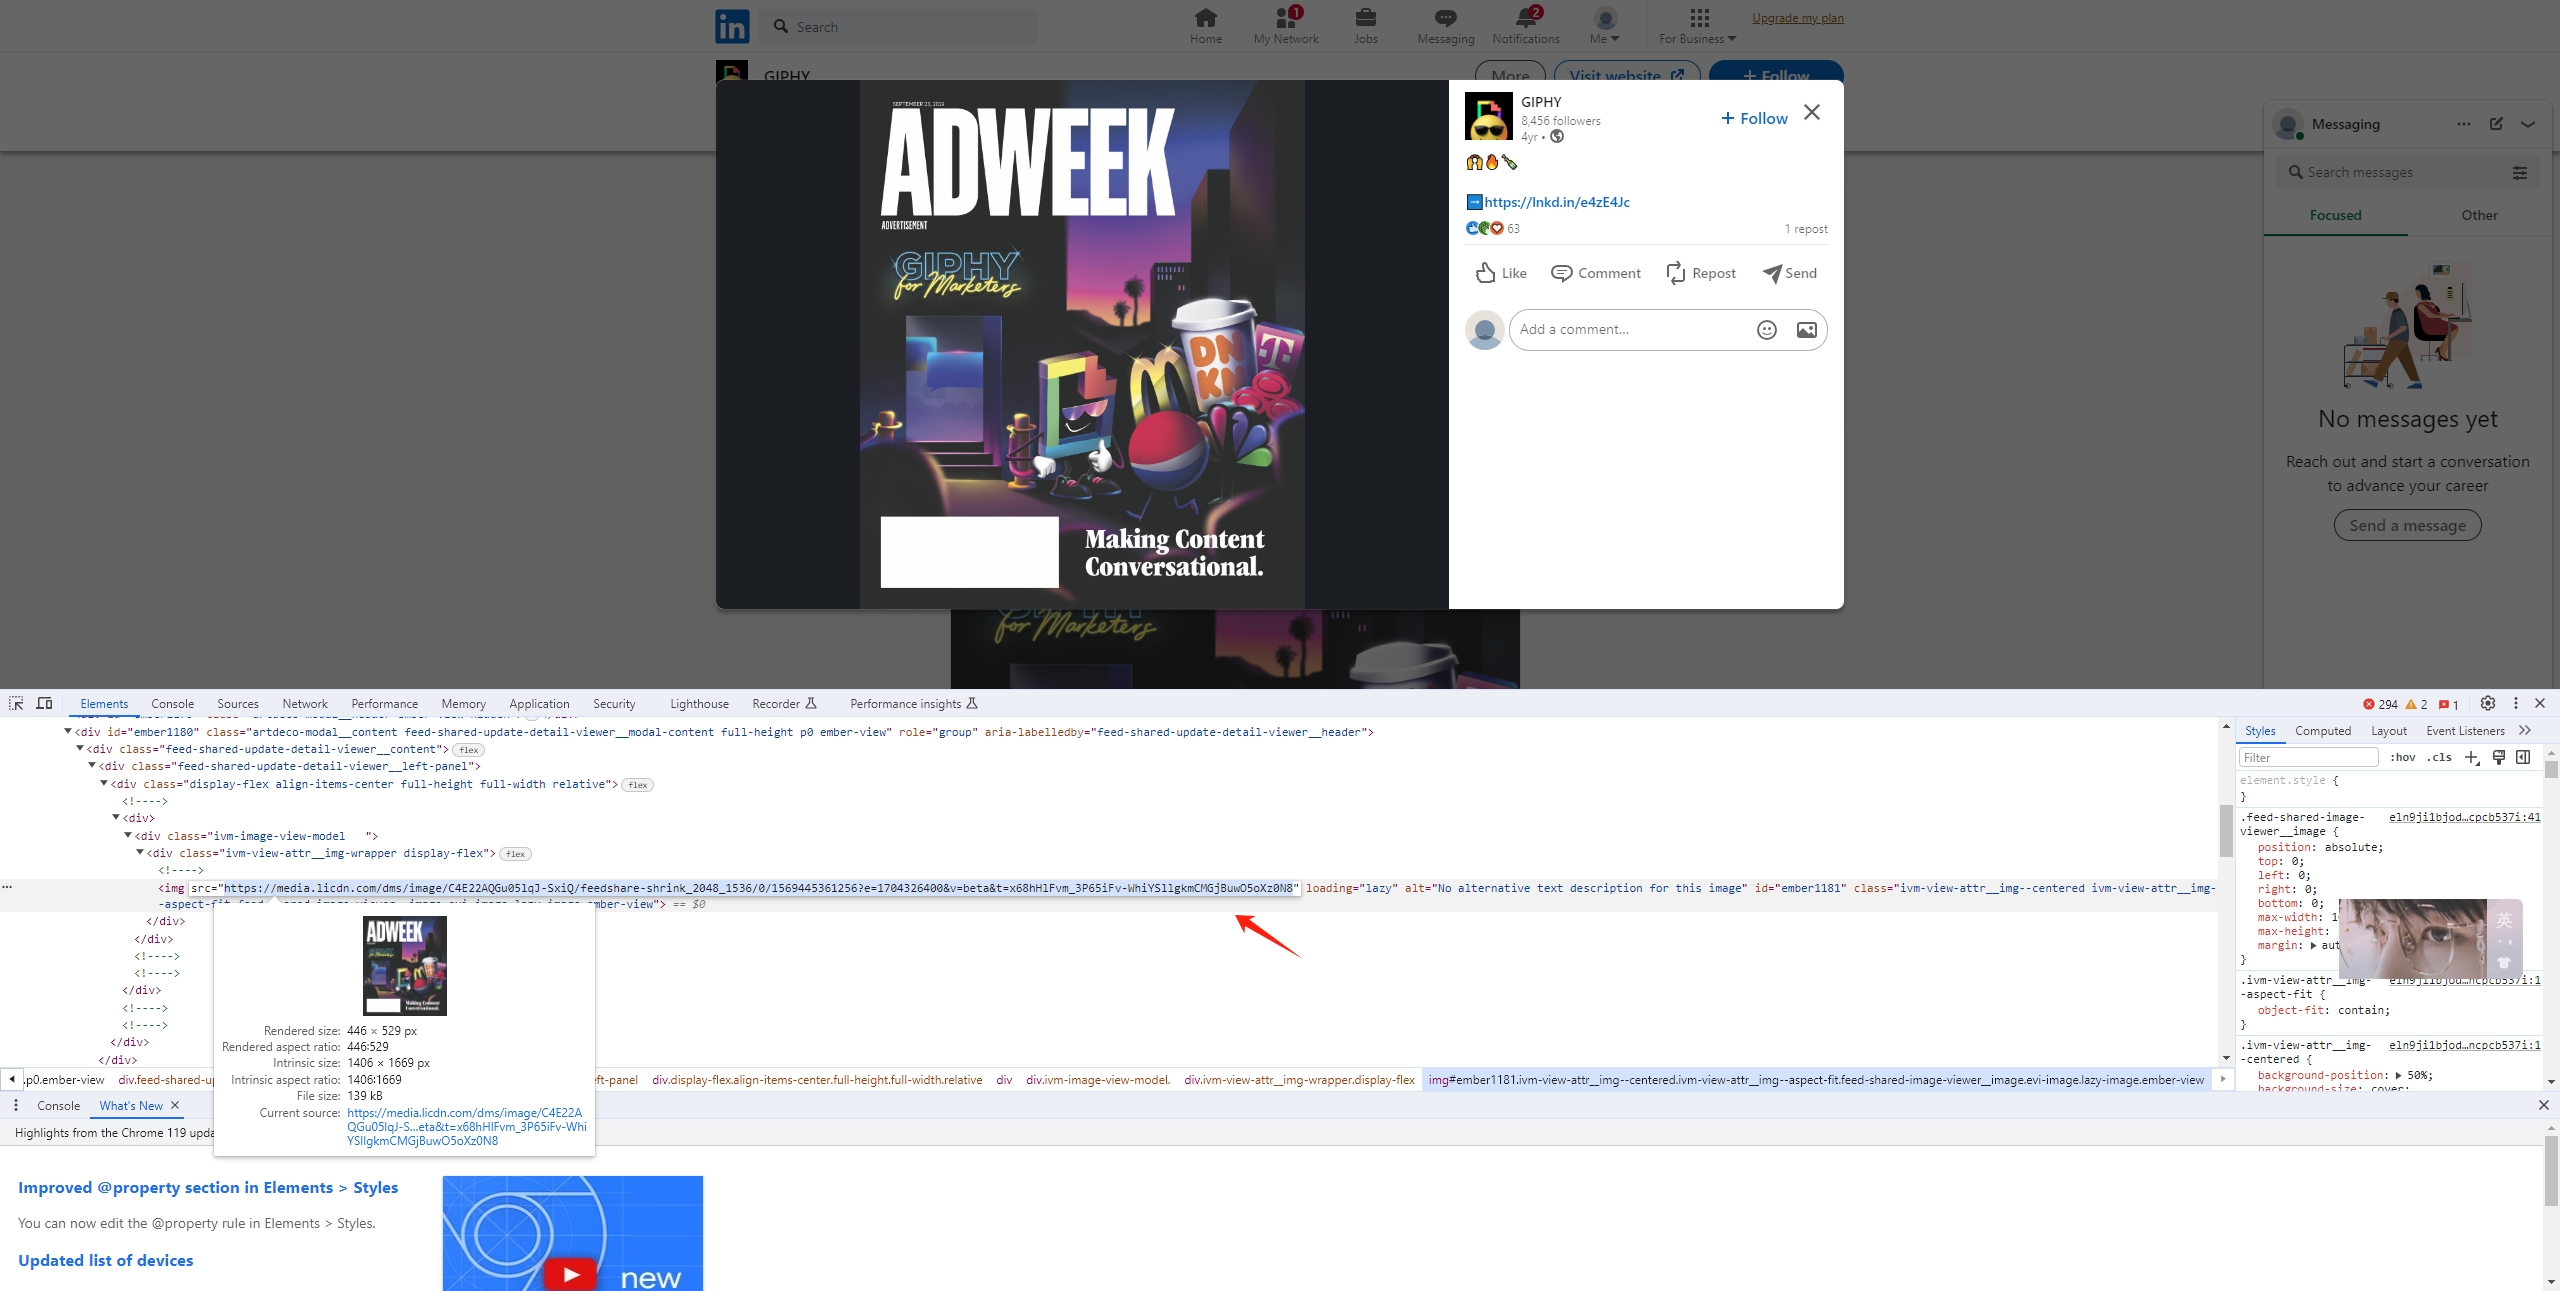2560x1291 pixels.
Task: Click the Styles Filter input
Action: pos(2308,757)
